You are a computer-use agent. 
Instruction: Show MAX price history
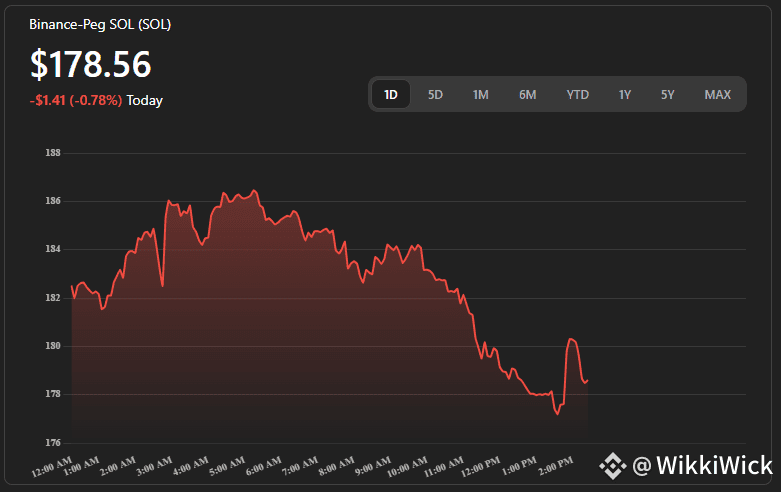pos(718,95)
